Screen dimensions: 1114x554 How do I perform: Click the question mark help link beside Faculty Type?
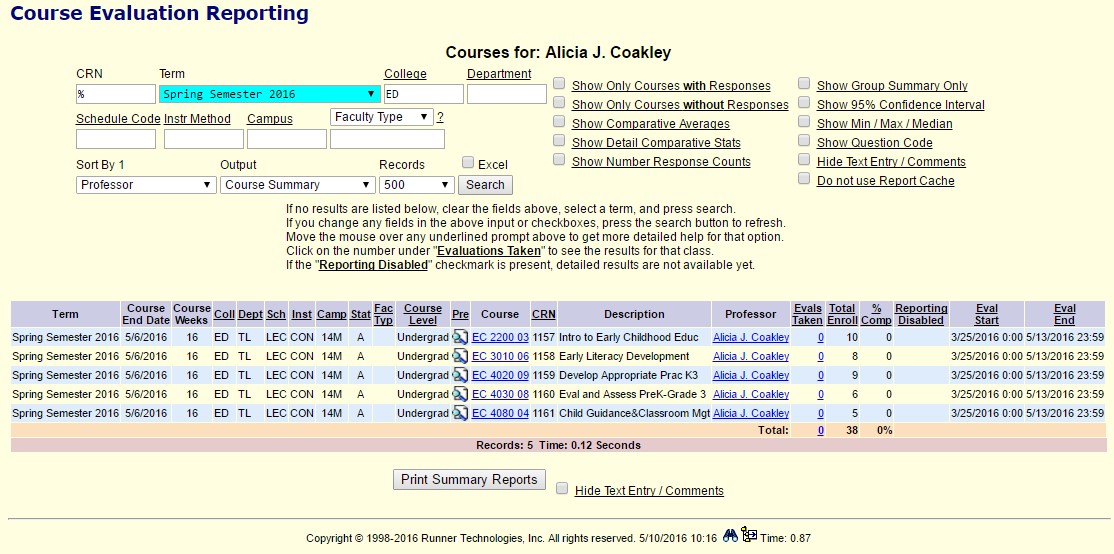(x=440, y=118)
